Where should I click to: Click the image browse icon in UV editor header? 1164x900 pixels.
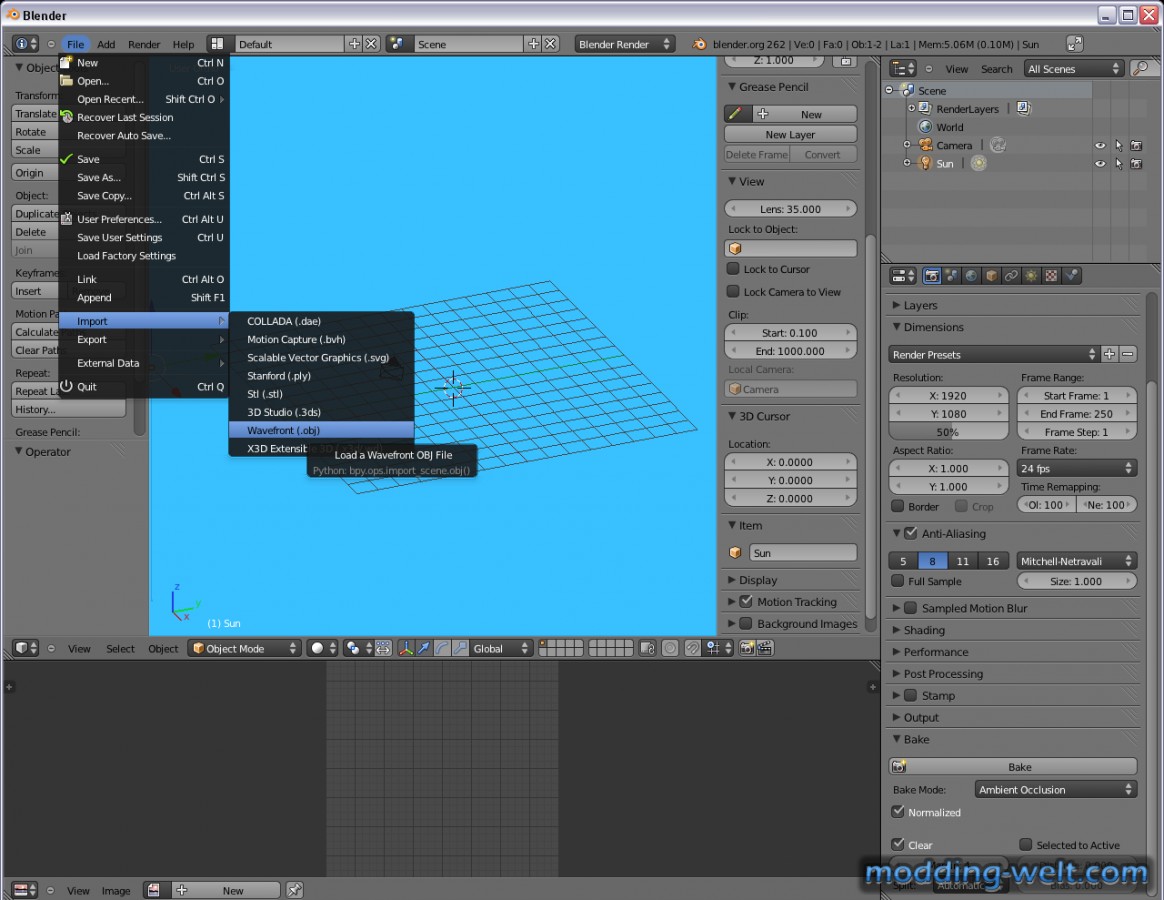click(x=154, y=890)
